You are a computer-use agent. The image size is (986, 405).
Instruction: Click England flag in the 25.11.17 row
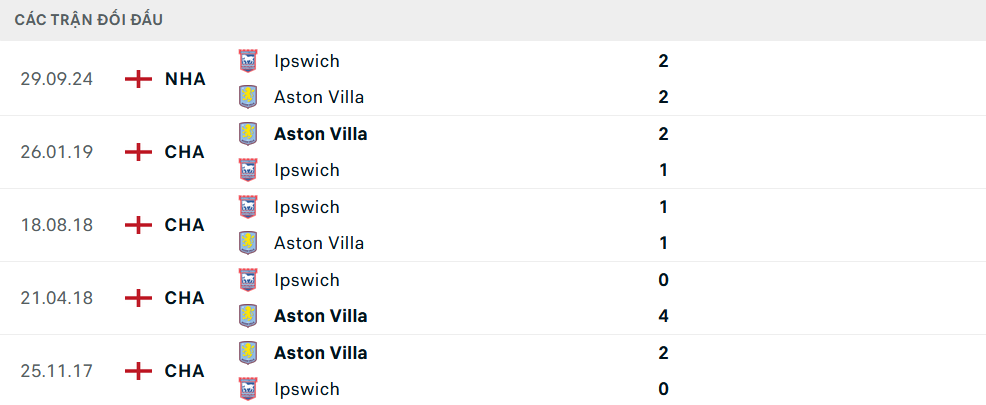point(138,371)
